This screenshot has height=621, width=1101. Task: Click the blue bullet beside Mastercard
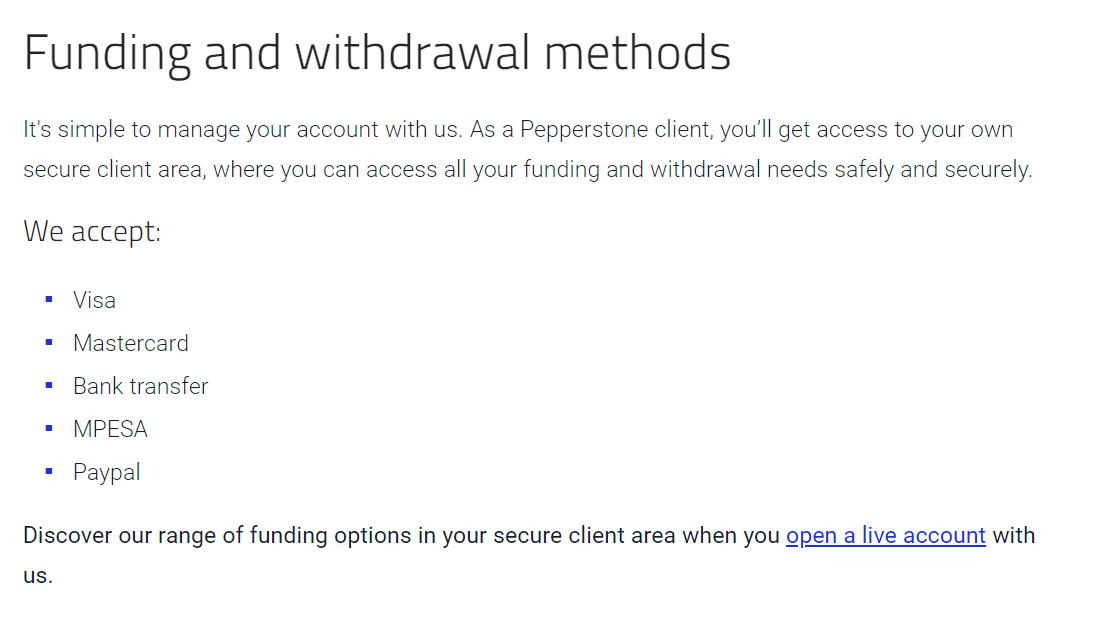[49, 343]
